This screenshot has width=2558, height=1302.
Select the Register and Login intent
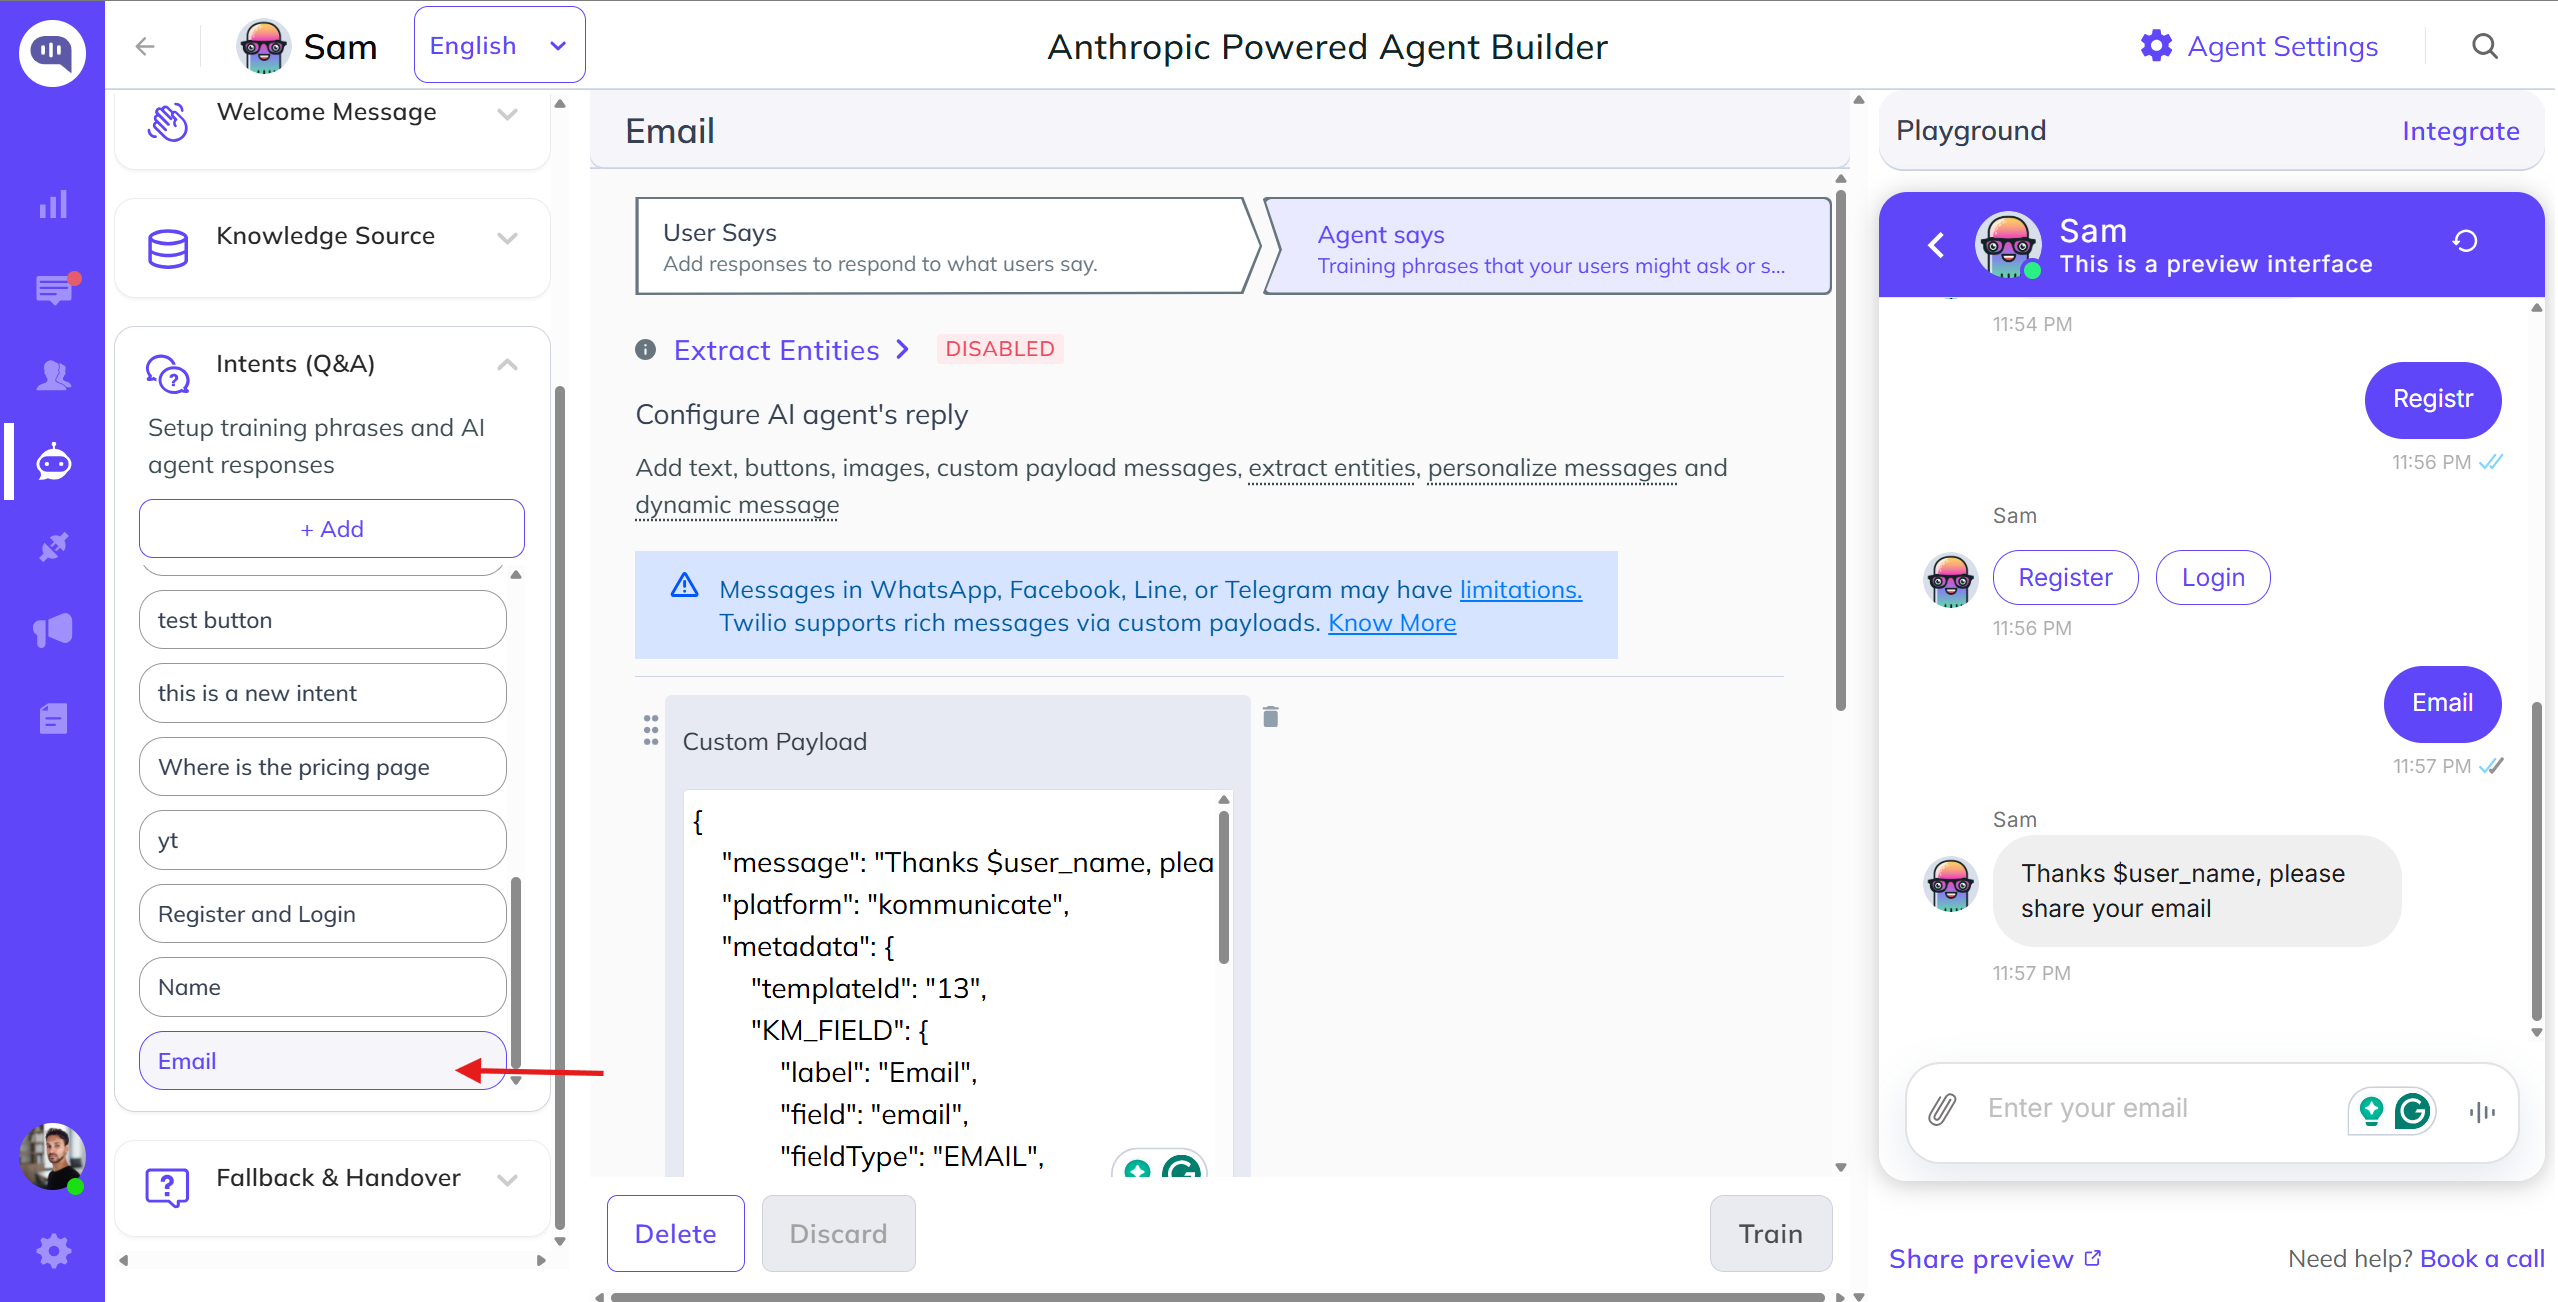click(x=323, y=914)
